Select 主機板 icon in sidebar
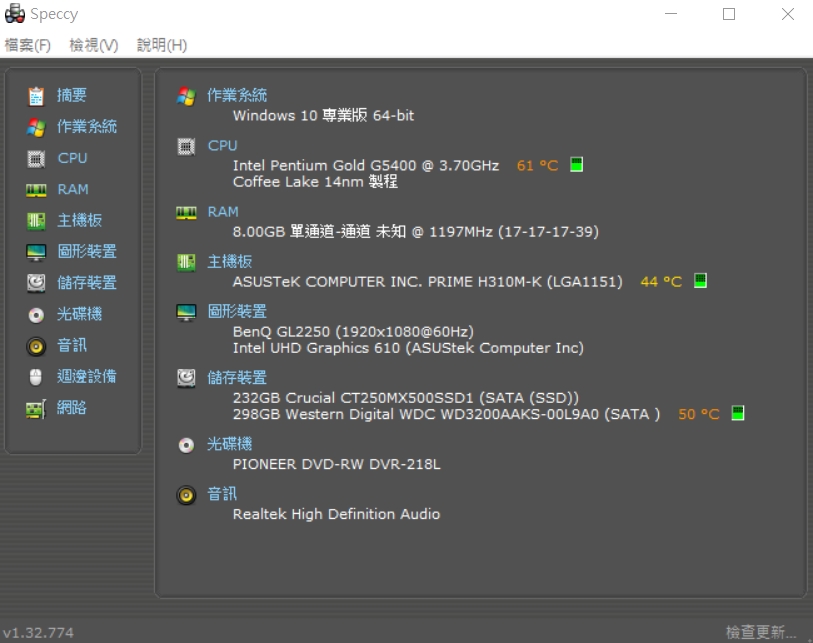 click(36, 221)
